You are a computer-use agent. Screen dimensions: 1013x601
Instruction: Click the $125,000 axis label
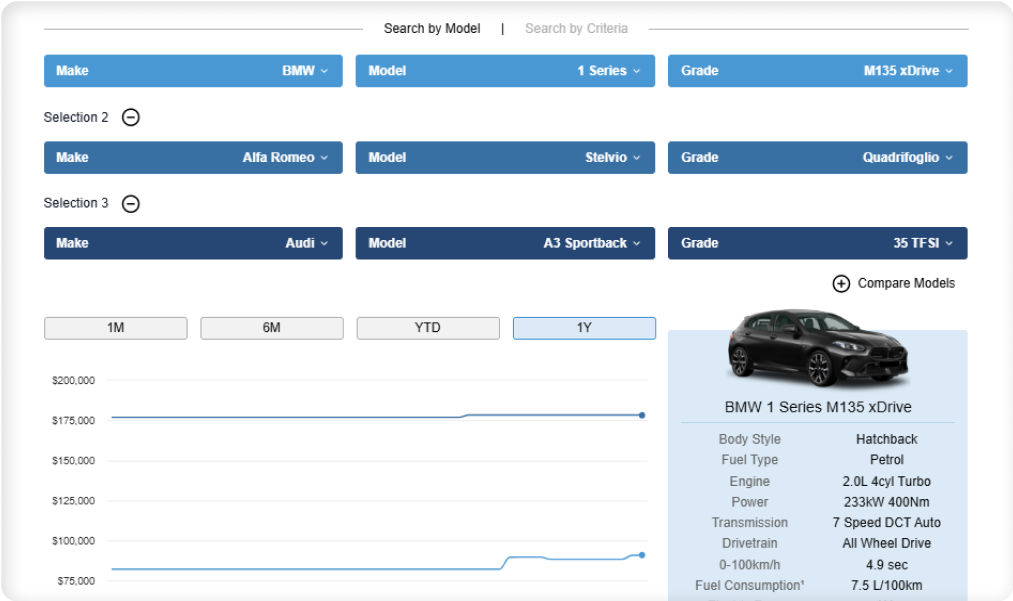(73, 501)
